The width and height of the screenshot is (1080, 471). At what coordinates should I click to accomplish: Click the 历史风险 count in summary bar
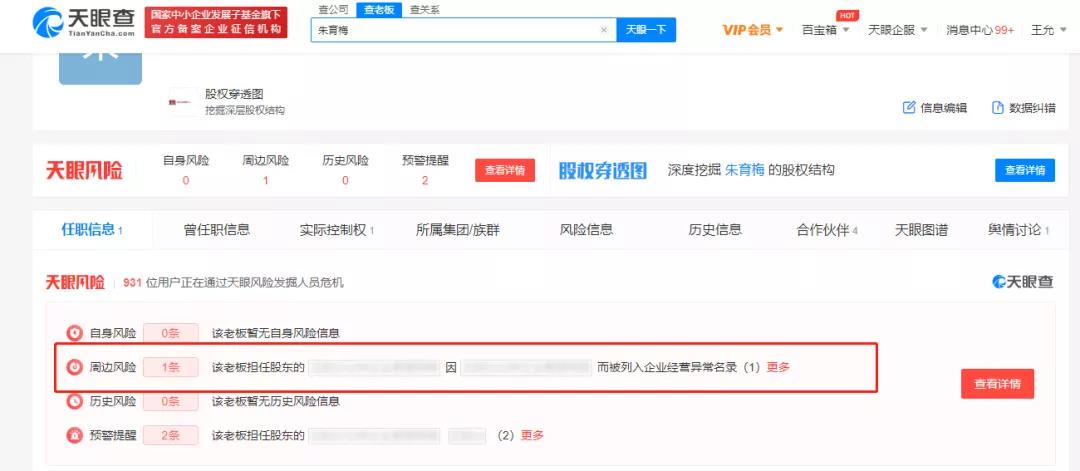(345, 180)
